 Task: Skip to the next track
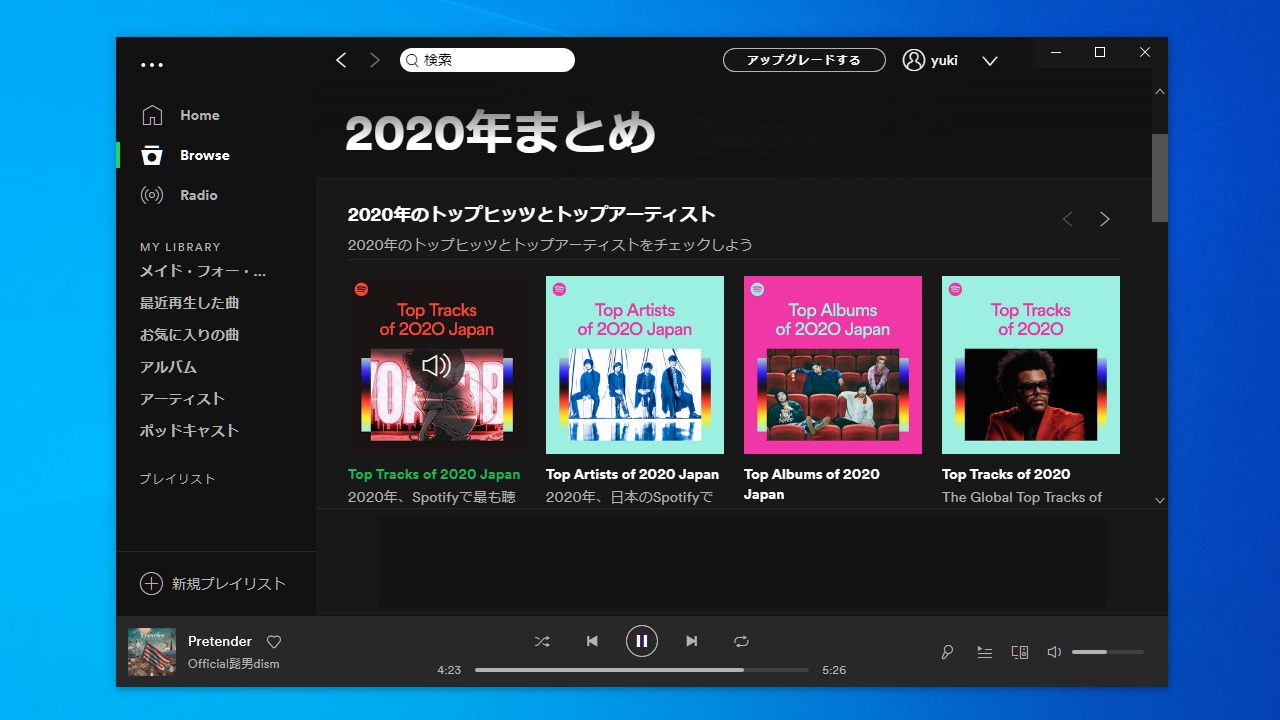pos(691,641)
